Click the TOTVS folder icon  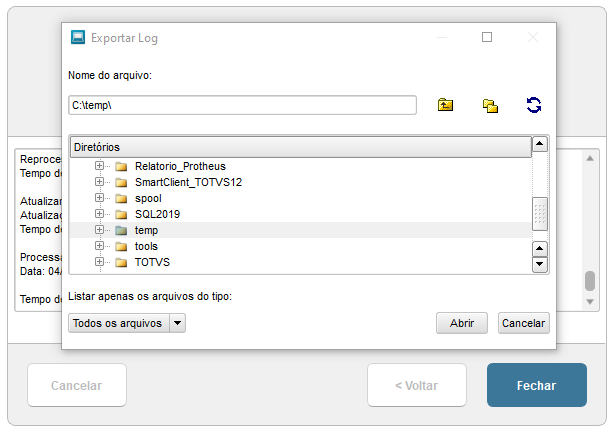121,262
